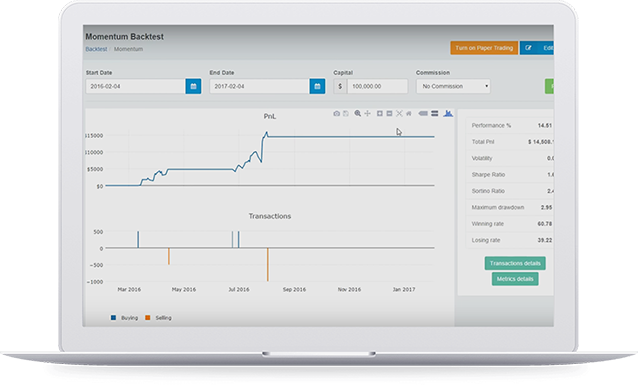Toggle compare data on hover
Screen dimensions: 638x385
(435, 114)
